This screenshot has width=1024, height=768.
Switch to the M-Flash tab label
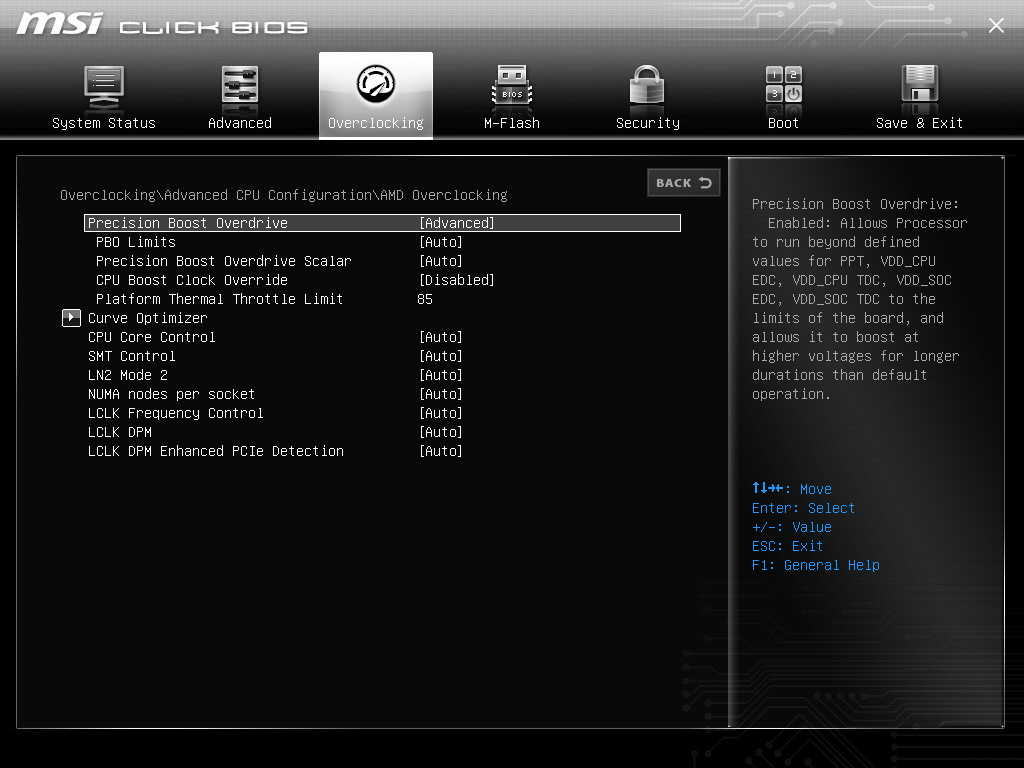coord(512,123)
